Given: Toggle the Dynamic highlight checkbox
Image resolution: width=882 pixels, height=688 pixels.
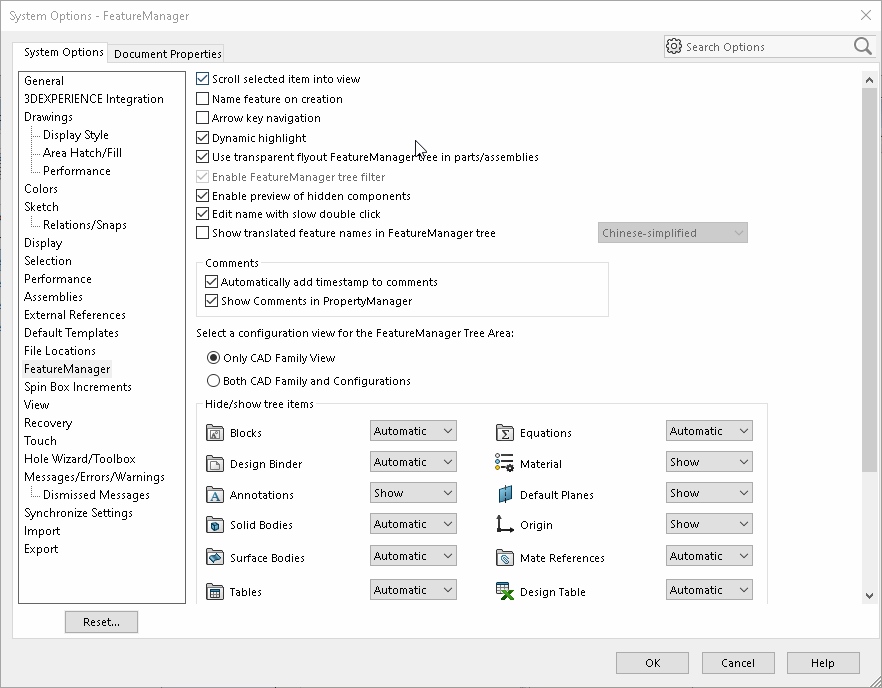Looking at the screenshot, I should click(x=202, y=138).
